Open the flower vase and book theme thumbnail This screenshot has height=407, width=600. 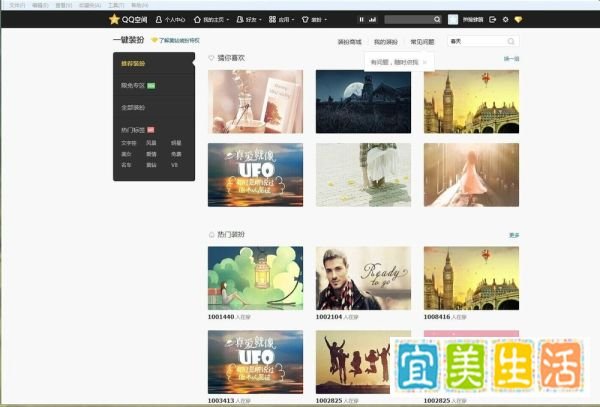click(255, 101)
